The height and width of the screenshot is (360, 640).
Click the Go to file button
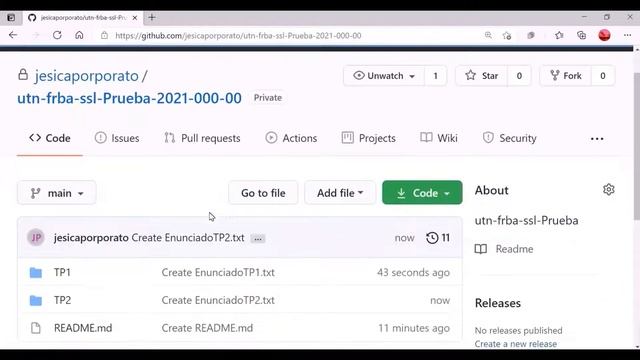tap(263, 193)
